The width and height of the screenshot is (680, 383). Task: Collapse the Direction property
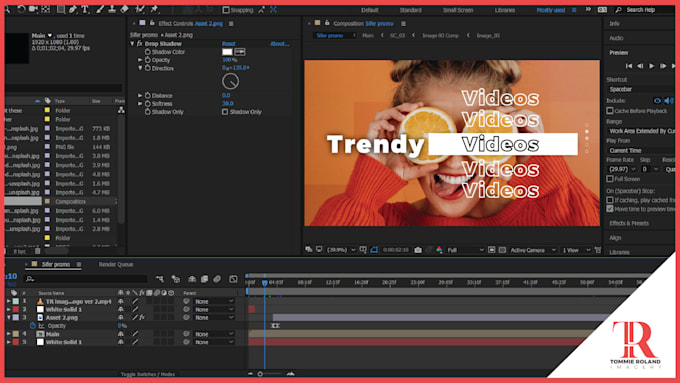pyautogui.click(x=140, y=68)
